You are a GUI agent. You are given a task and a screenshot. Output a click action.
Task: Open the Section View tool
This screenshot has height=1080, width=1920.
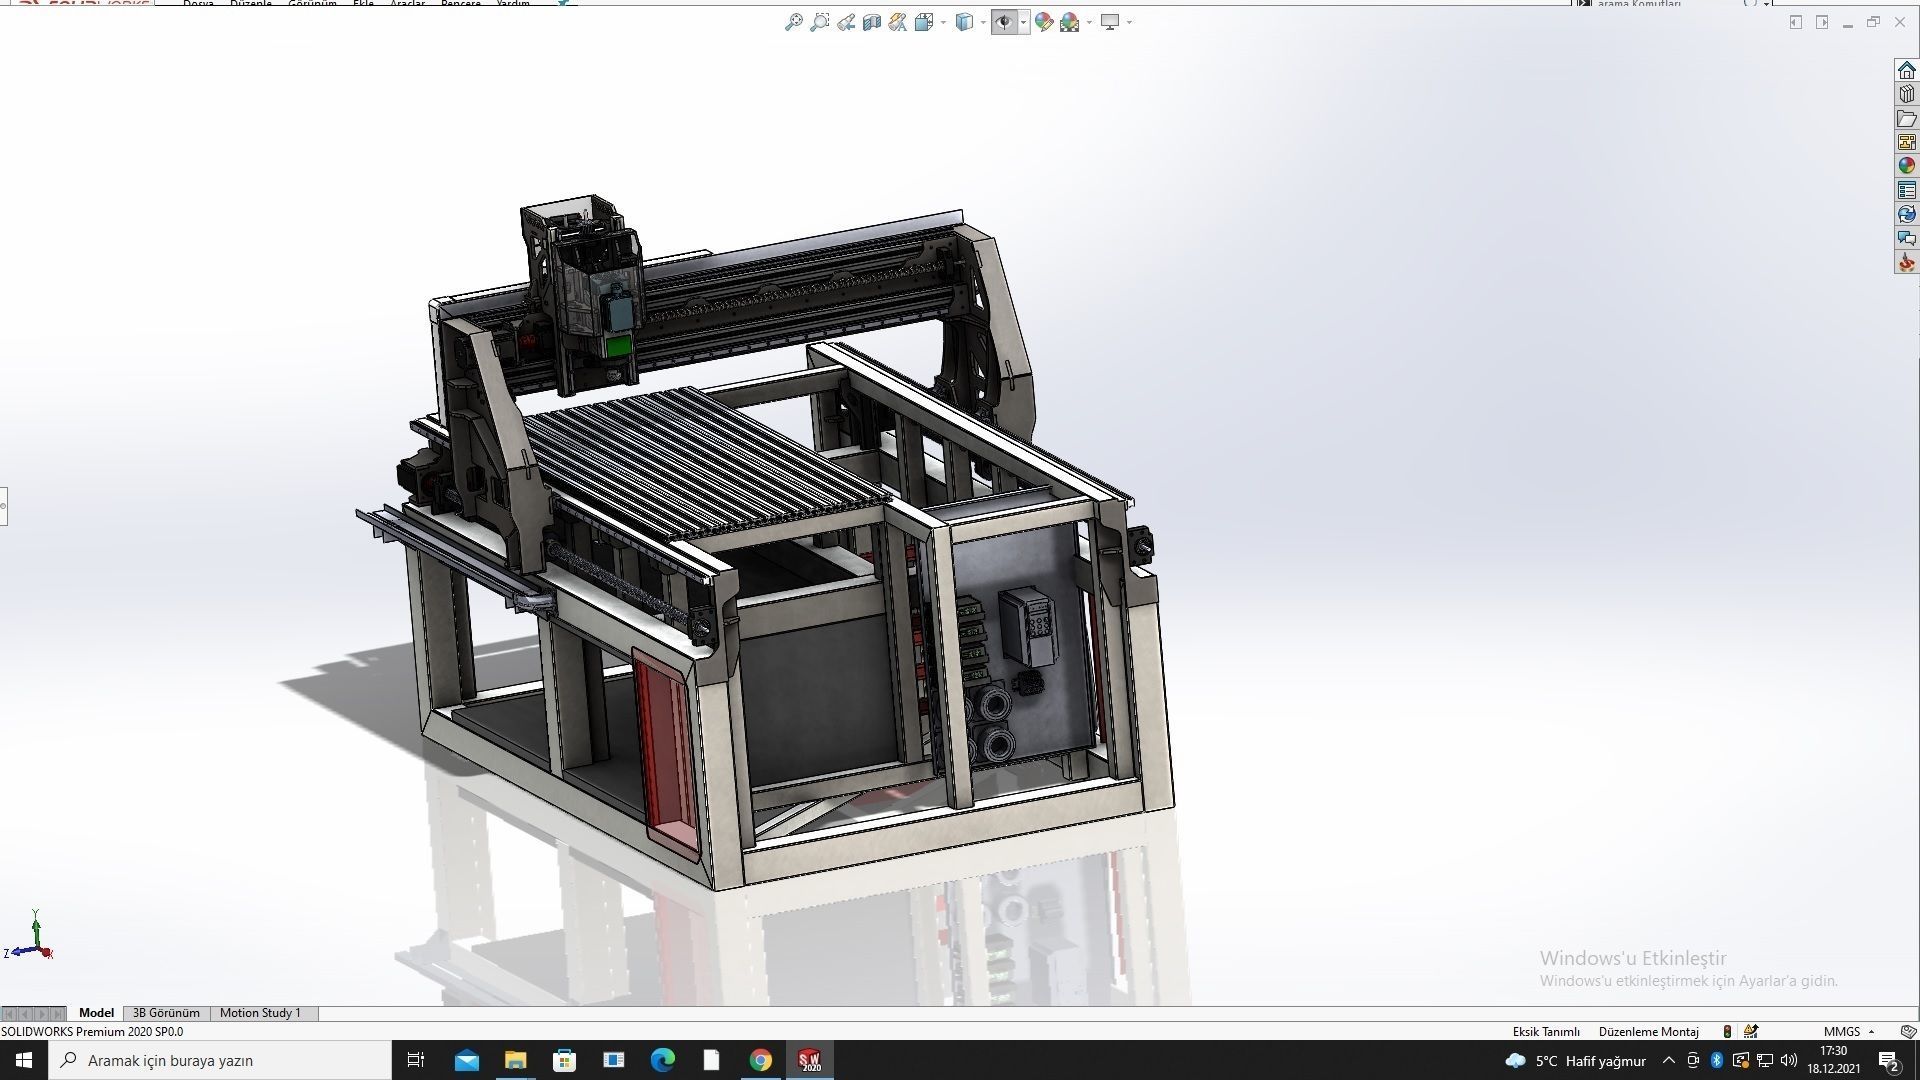click(x=871, y=22)
